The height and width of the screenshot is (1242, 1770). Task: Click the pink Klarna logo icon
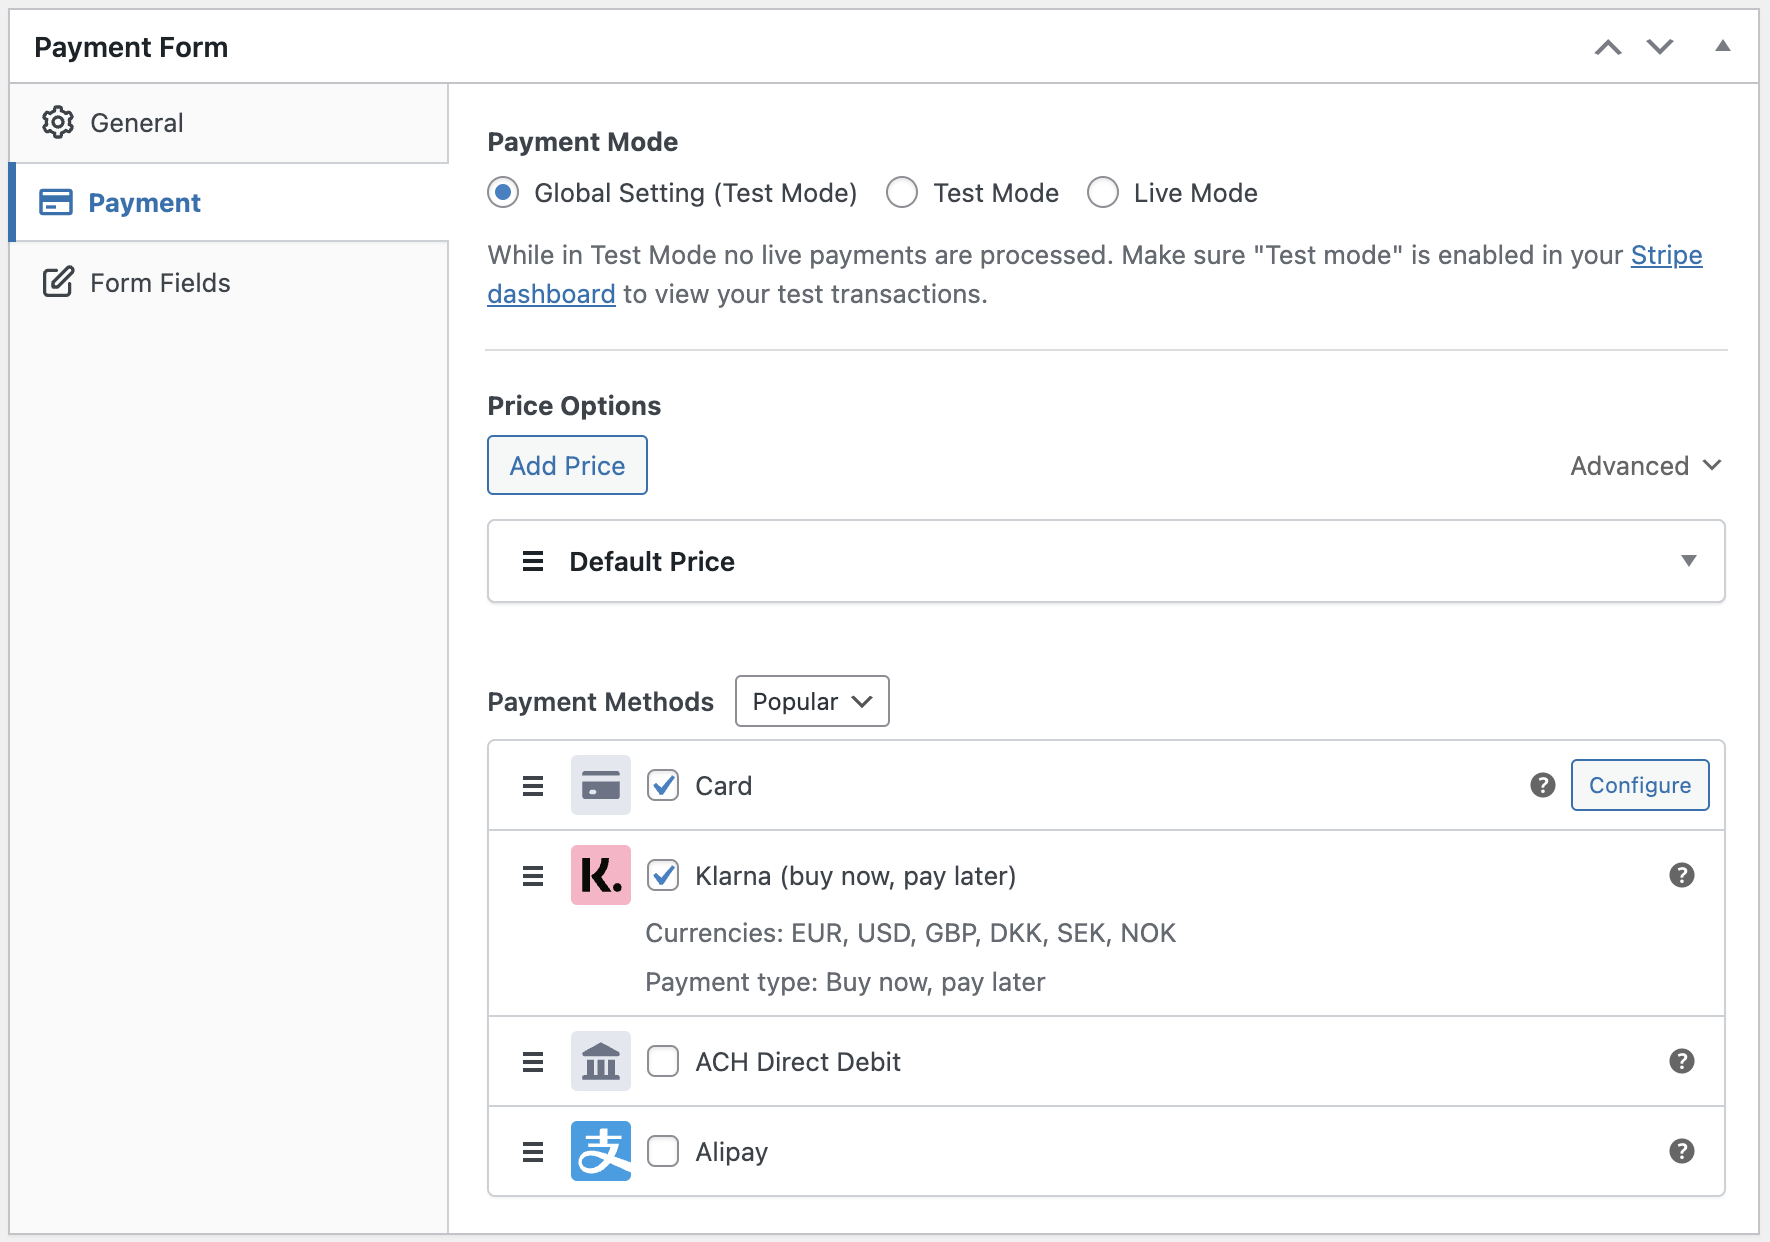tap(600, 875)
